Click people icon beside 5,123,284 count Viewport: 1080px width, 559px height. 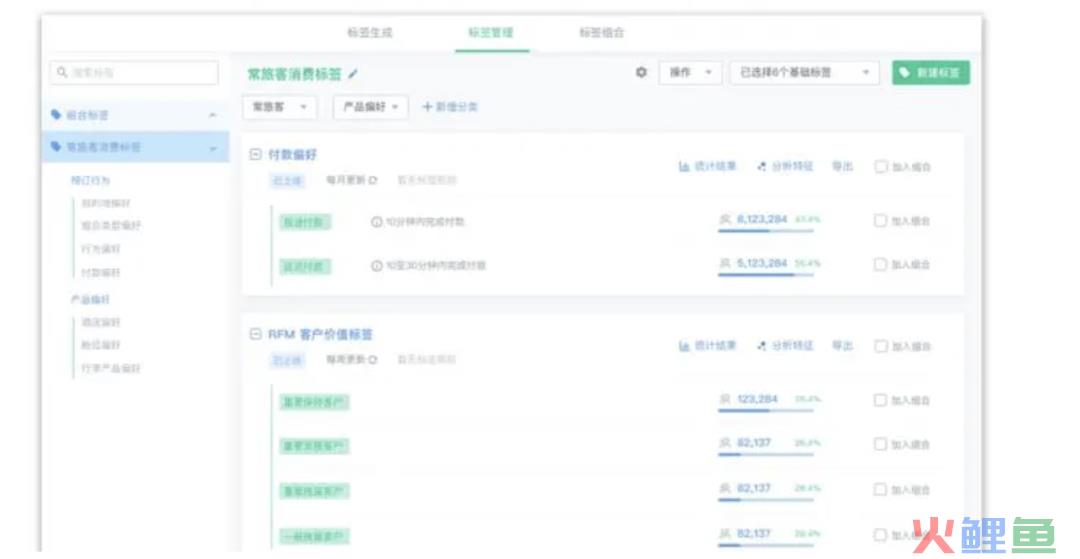(725, 264)
